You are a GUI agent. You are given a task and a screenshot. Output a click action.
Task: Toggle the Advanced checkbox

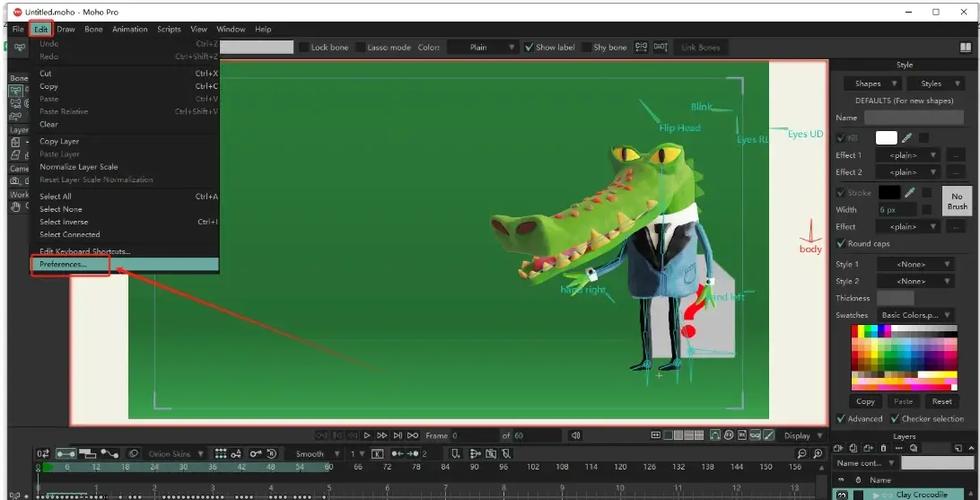click(x=841, y=419)
